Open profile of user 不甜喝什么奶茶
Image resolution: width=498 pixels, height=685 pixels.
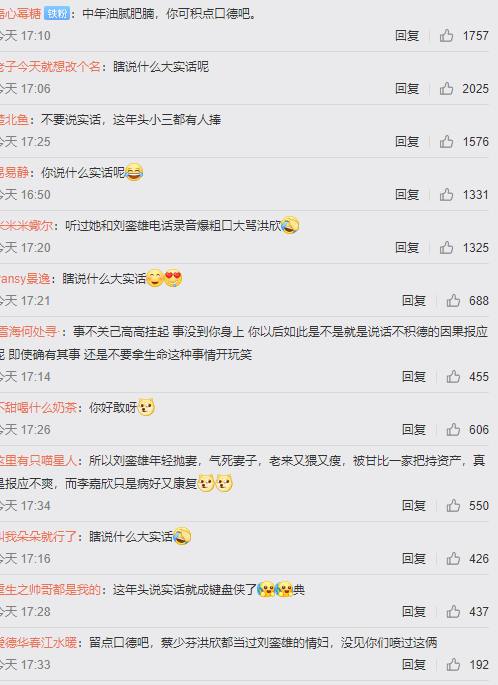click(x=38, y=408)
